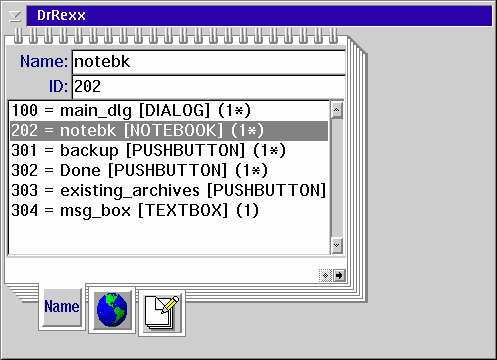Select the 302 = Done PUSHBUTTON entry
This screenshot has height=360, width=497.
pos(169,170)
